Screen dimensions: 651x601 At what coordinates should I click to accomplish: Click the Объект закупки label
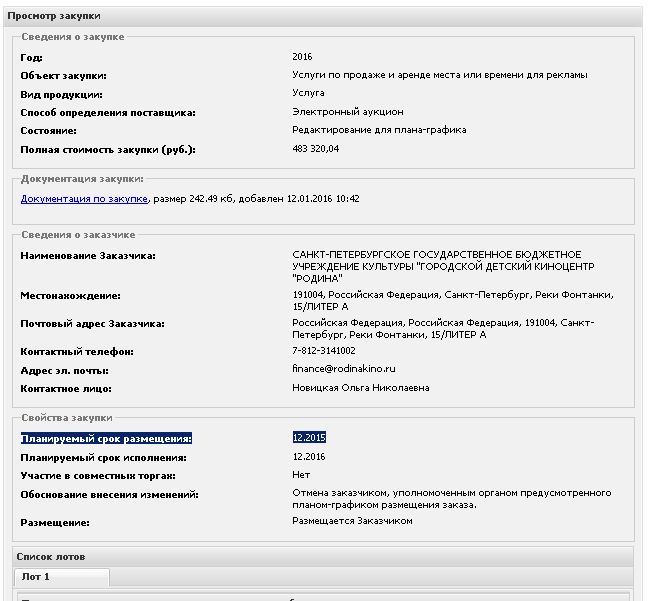(x=64, y=76)
